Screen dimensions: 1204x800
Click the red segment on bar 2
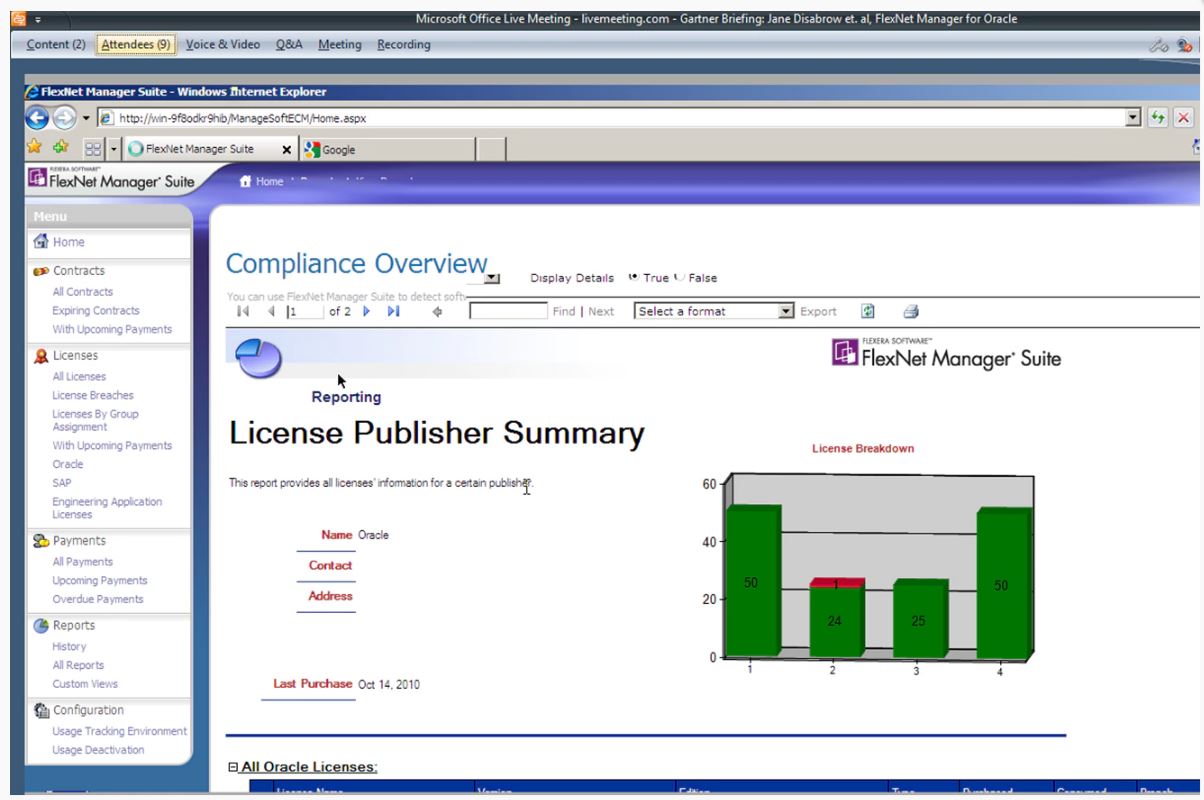[837, 583]
